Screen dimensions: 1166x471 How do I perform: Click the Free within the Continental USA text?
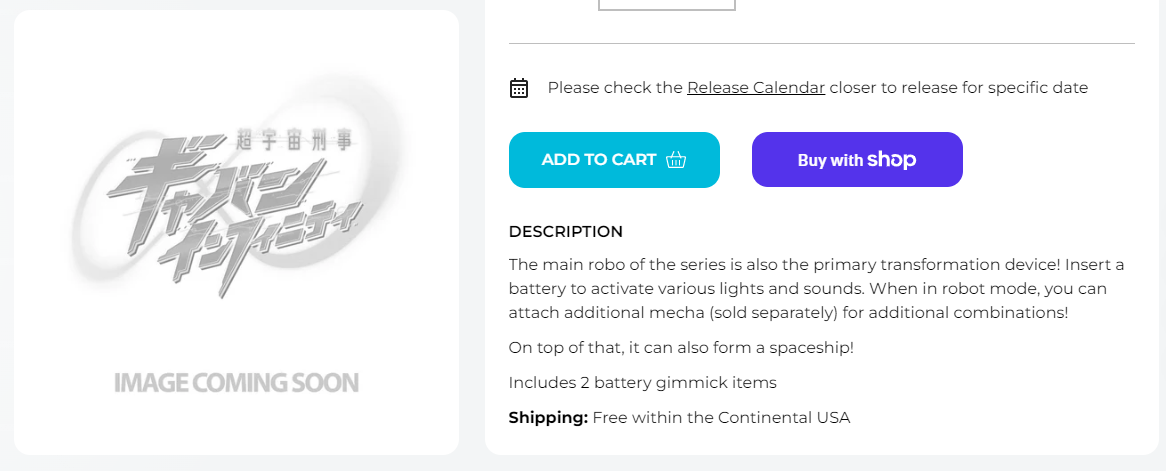pos(721,418)
